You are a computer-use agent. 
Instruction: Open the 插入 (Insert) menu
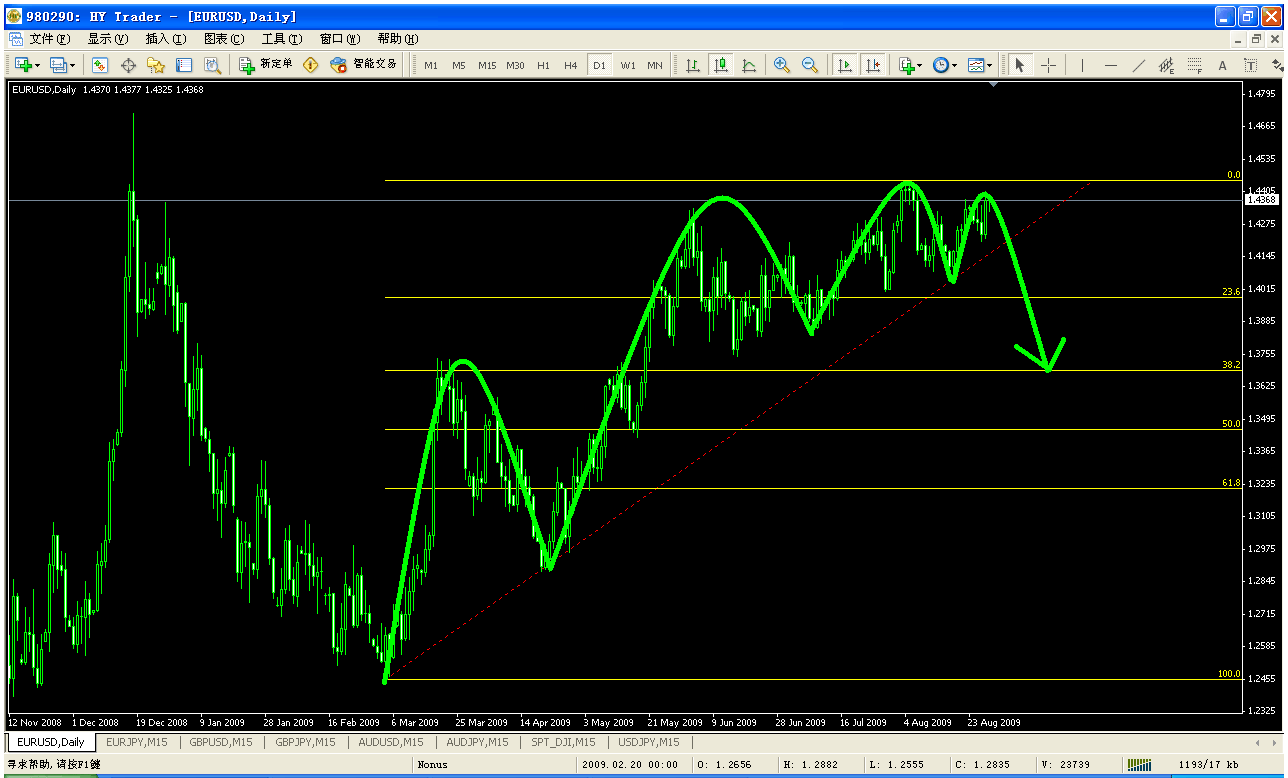[x=166, y=39]
